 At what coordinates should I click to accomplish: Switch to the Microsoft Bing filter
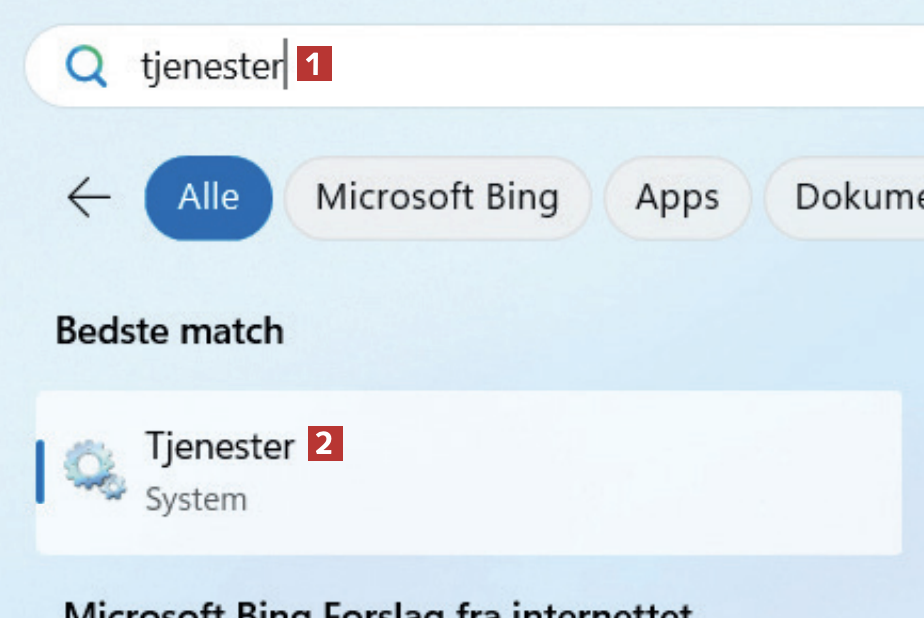coord(437,198)
